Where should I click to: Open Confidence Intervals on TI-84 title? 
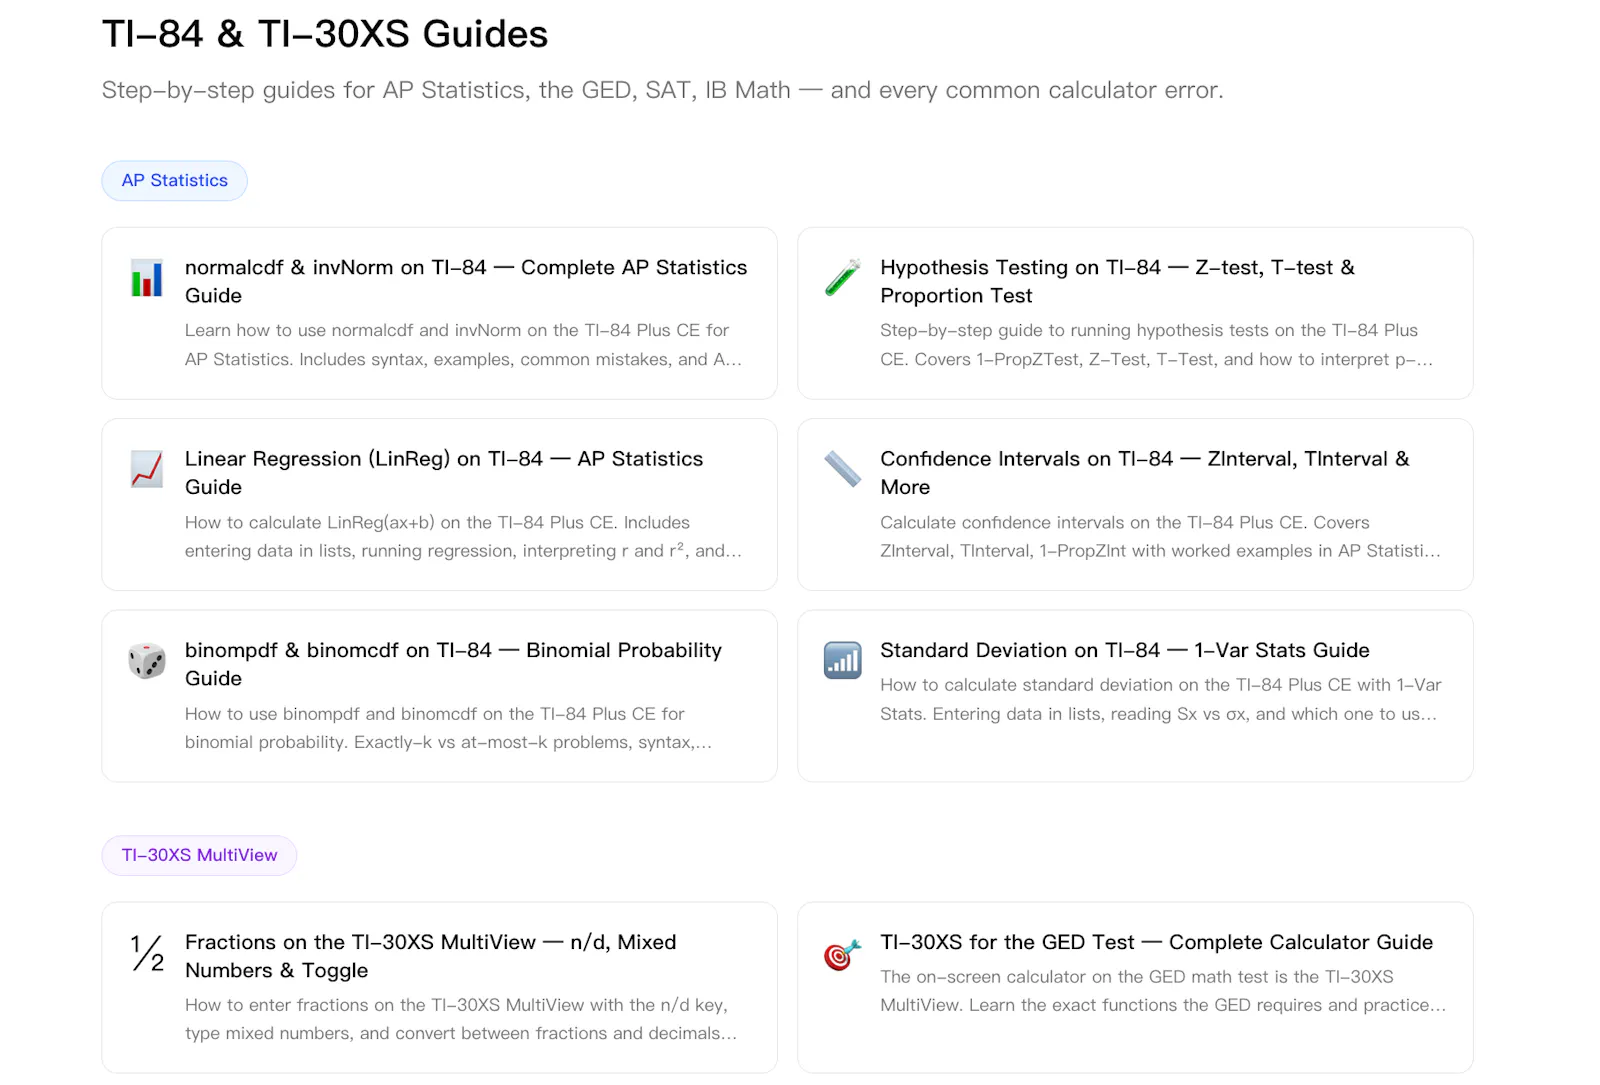coord(1145,473)
